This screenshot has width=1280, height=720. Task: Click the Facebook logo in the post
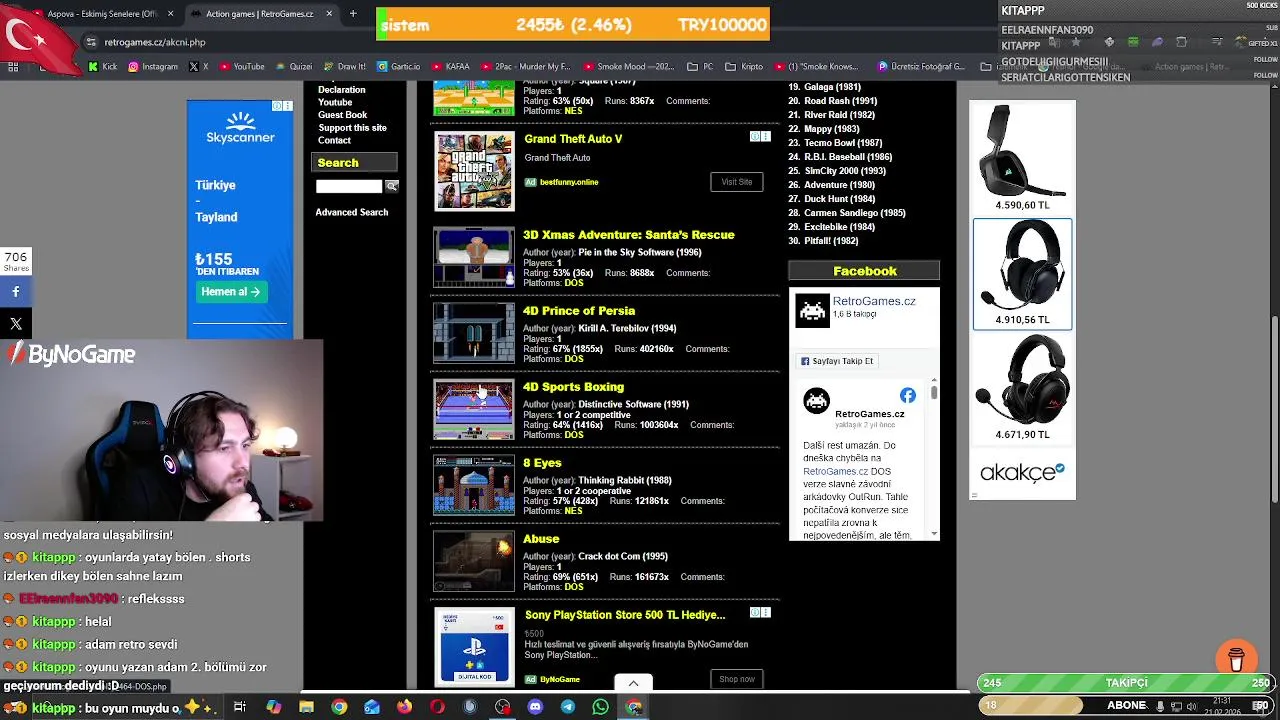click(x=907, y=396)
